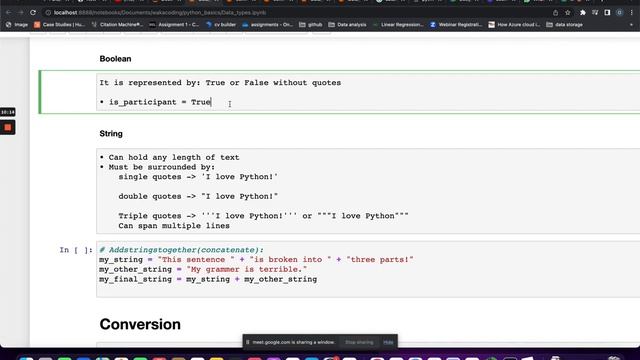Open the Linear Regression bookmark
Screen dimensions: 640x360
click(x=398, y=24)
